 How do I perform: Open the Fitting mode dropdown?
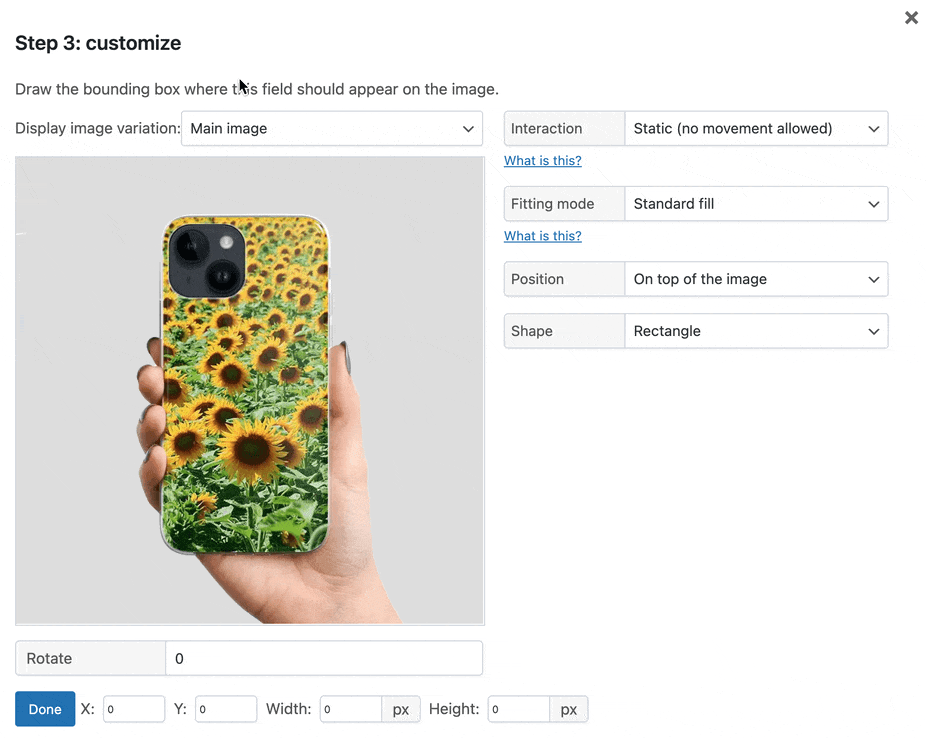click(756, 204)
